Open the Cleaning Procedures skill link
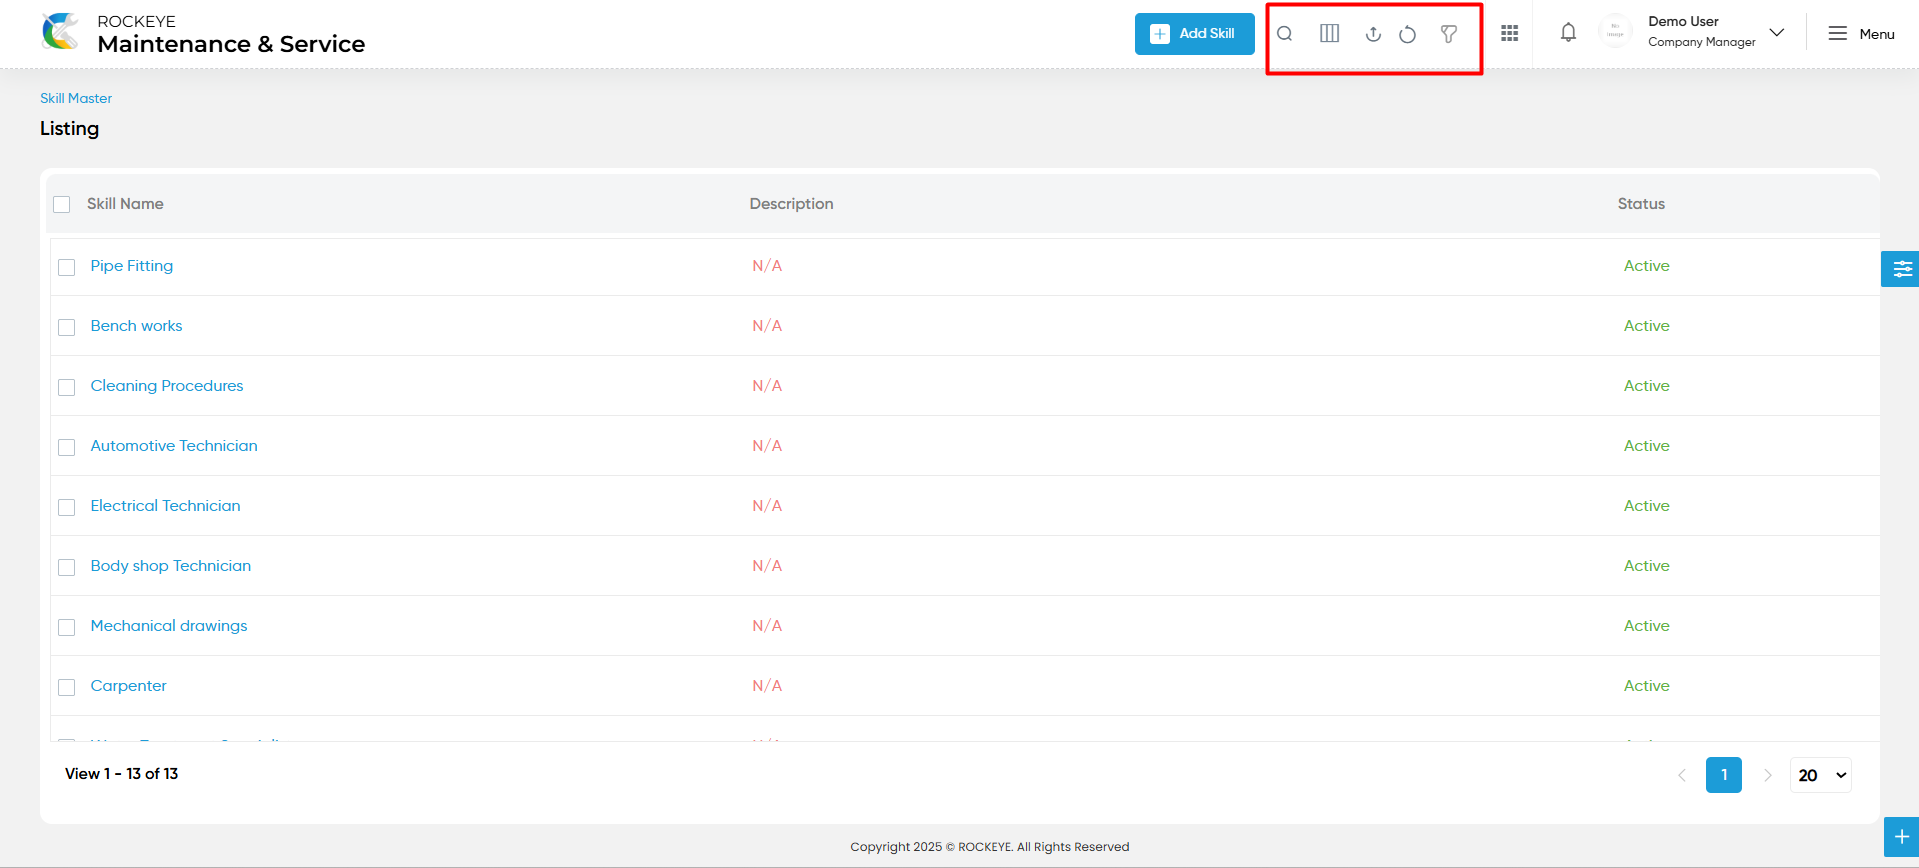The height and width of the screenshot is (868, 1919). click(x=167, y=386)
